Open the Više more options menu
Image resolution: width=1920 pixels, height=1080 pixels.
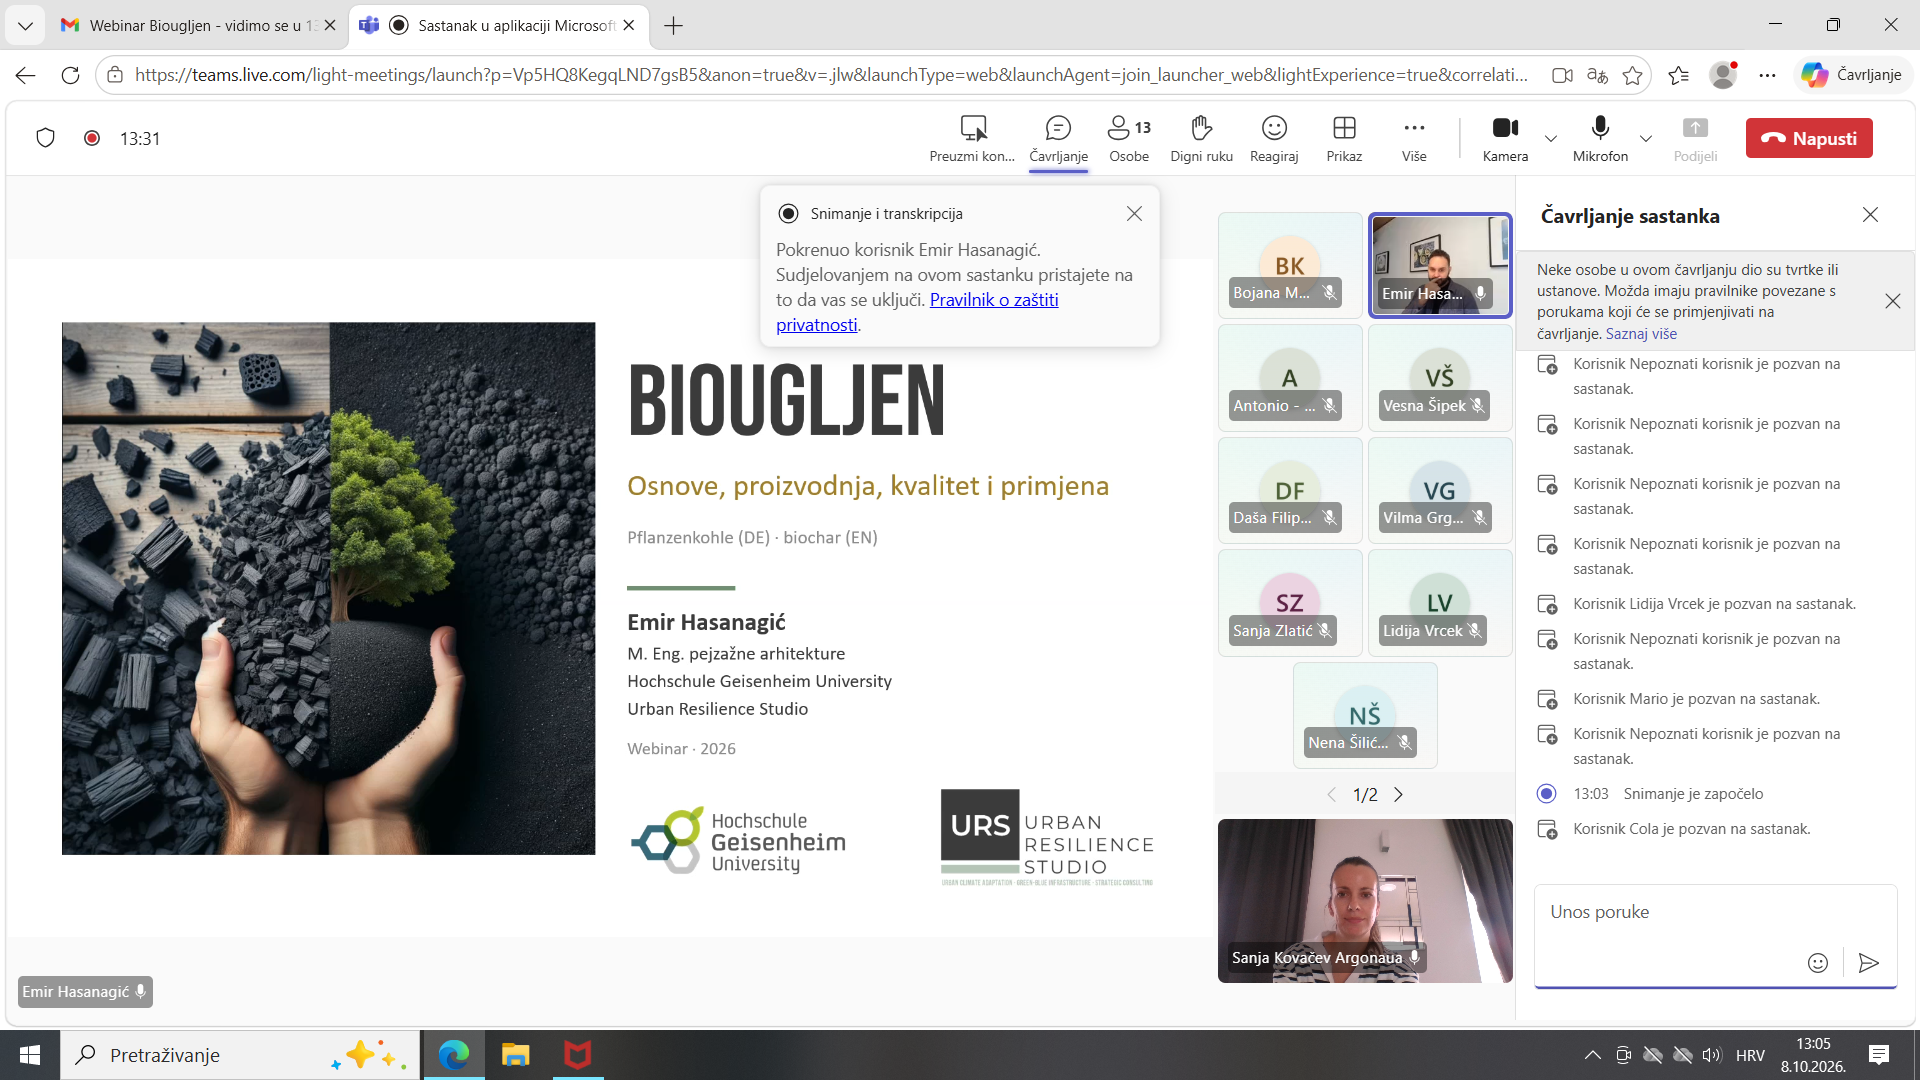coord(1414,139)
